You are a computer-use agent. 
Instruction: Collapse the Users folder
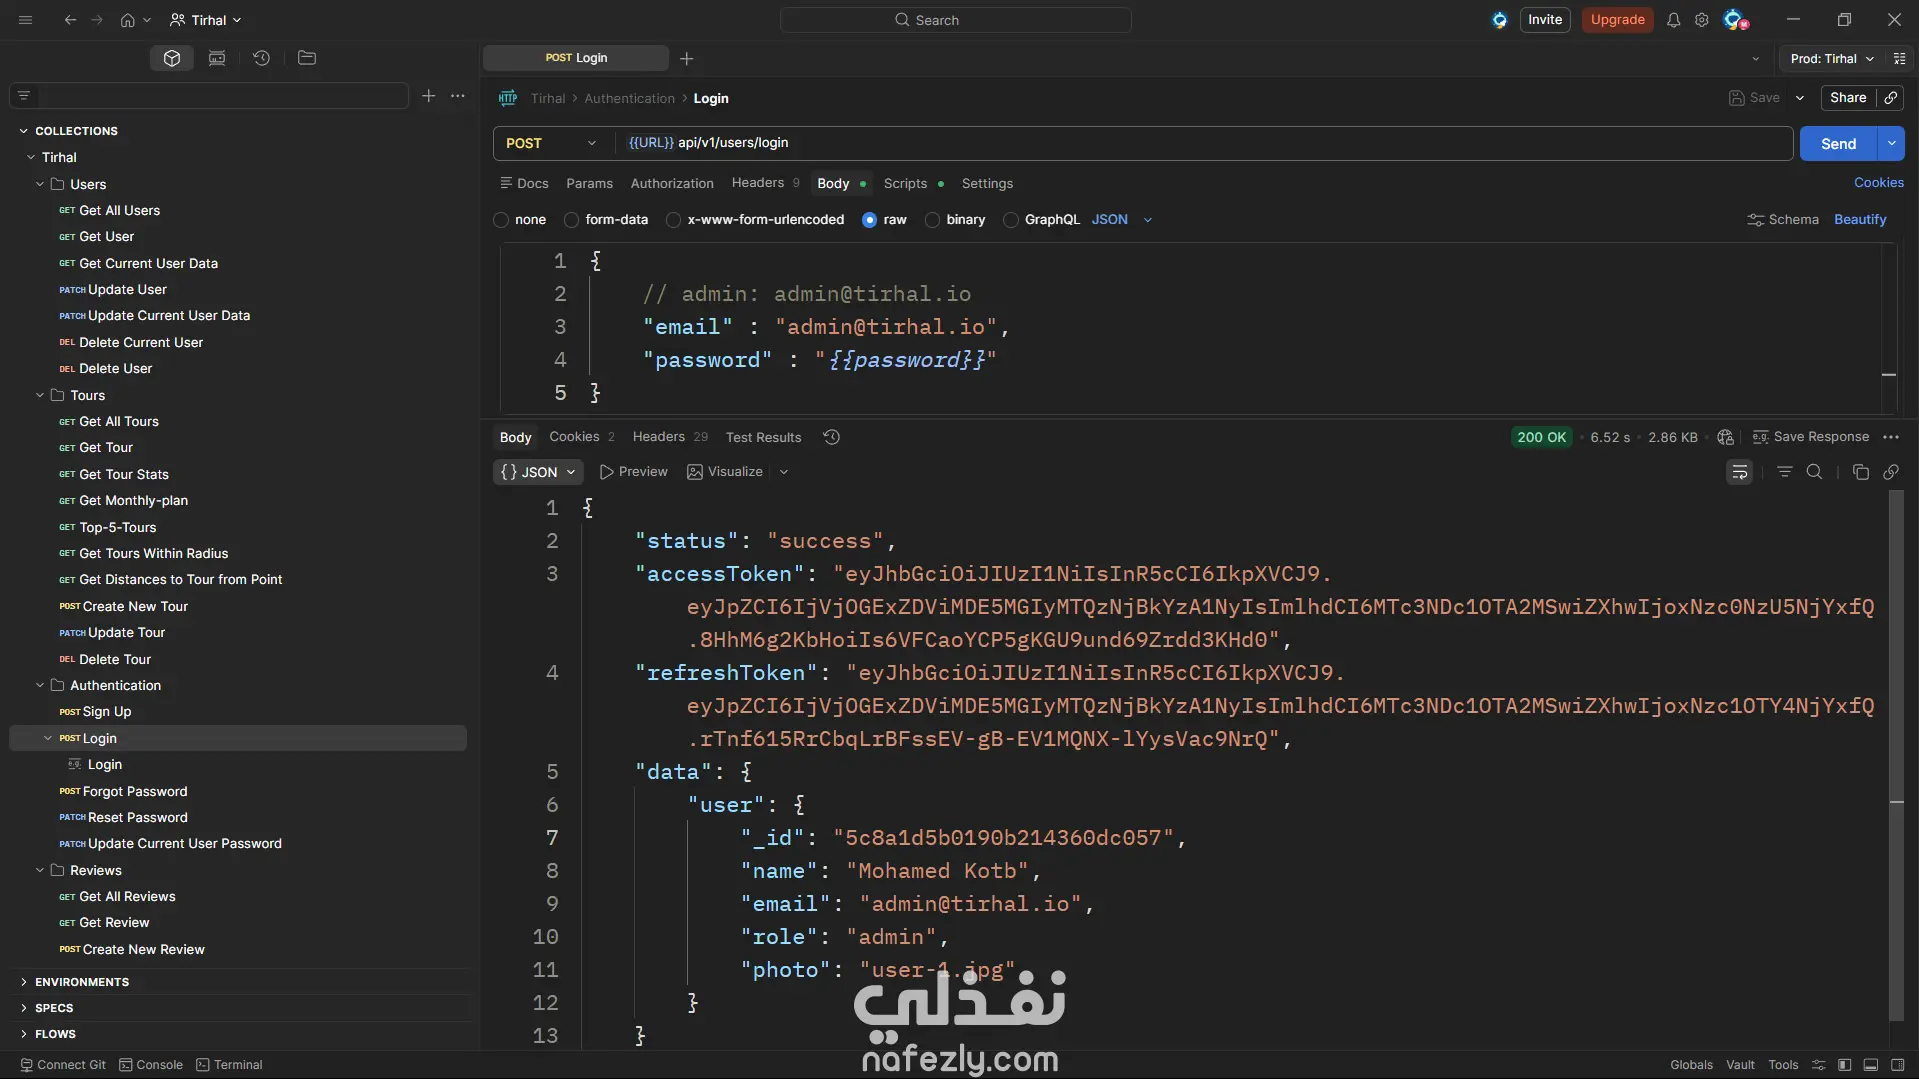[x=40, y=185]
